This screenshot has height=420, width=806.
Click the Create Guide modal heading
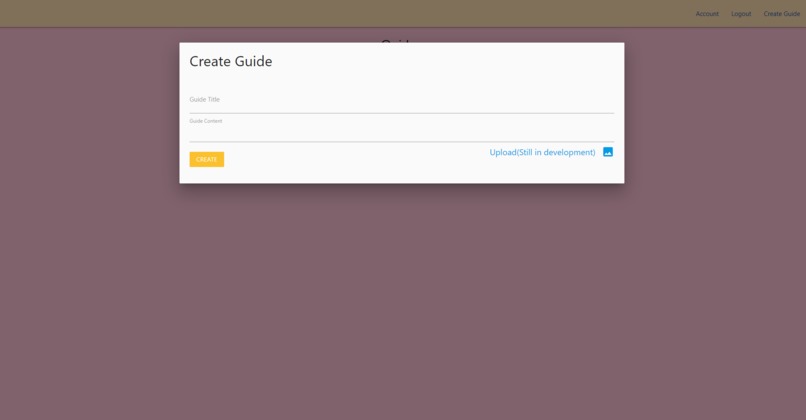(231, 61)
